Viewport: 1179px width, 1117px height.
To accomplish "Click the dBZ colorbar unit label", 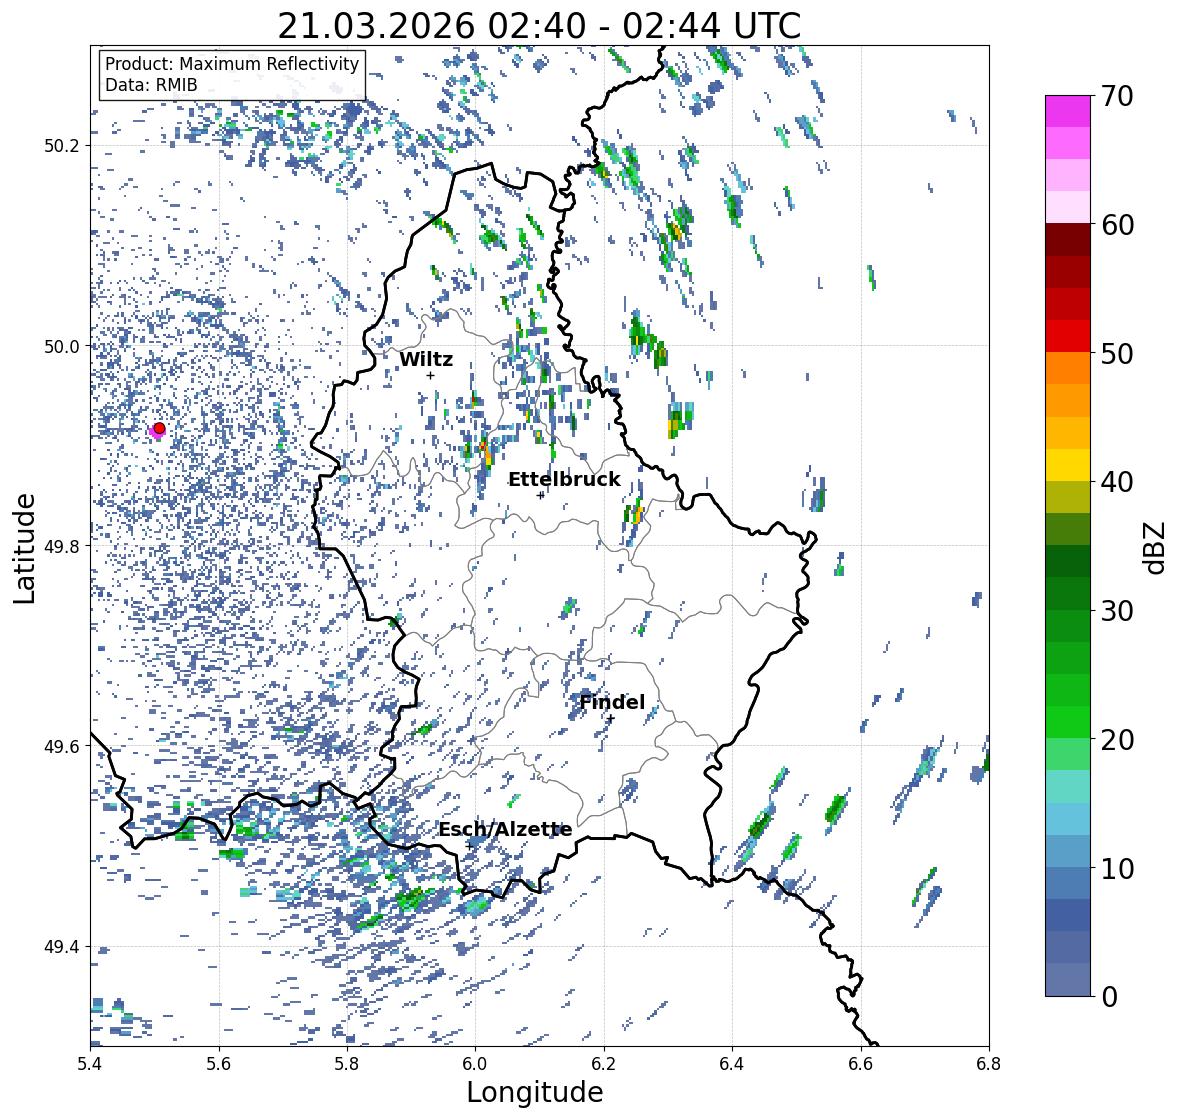I will (1156, 546).
